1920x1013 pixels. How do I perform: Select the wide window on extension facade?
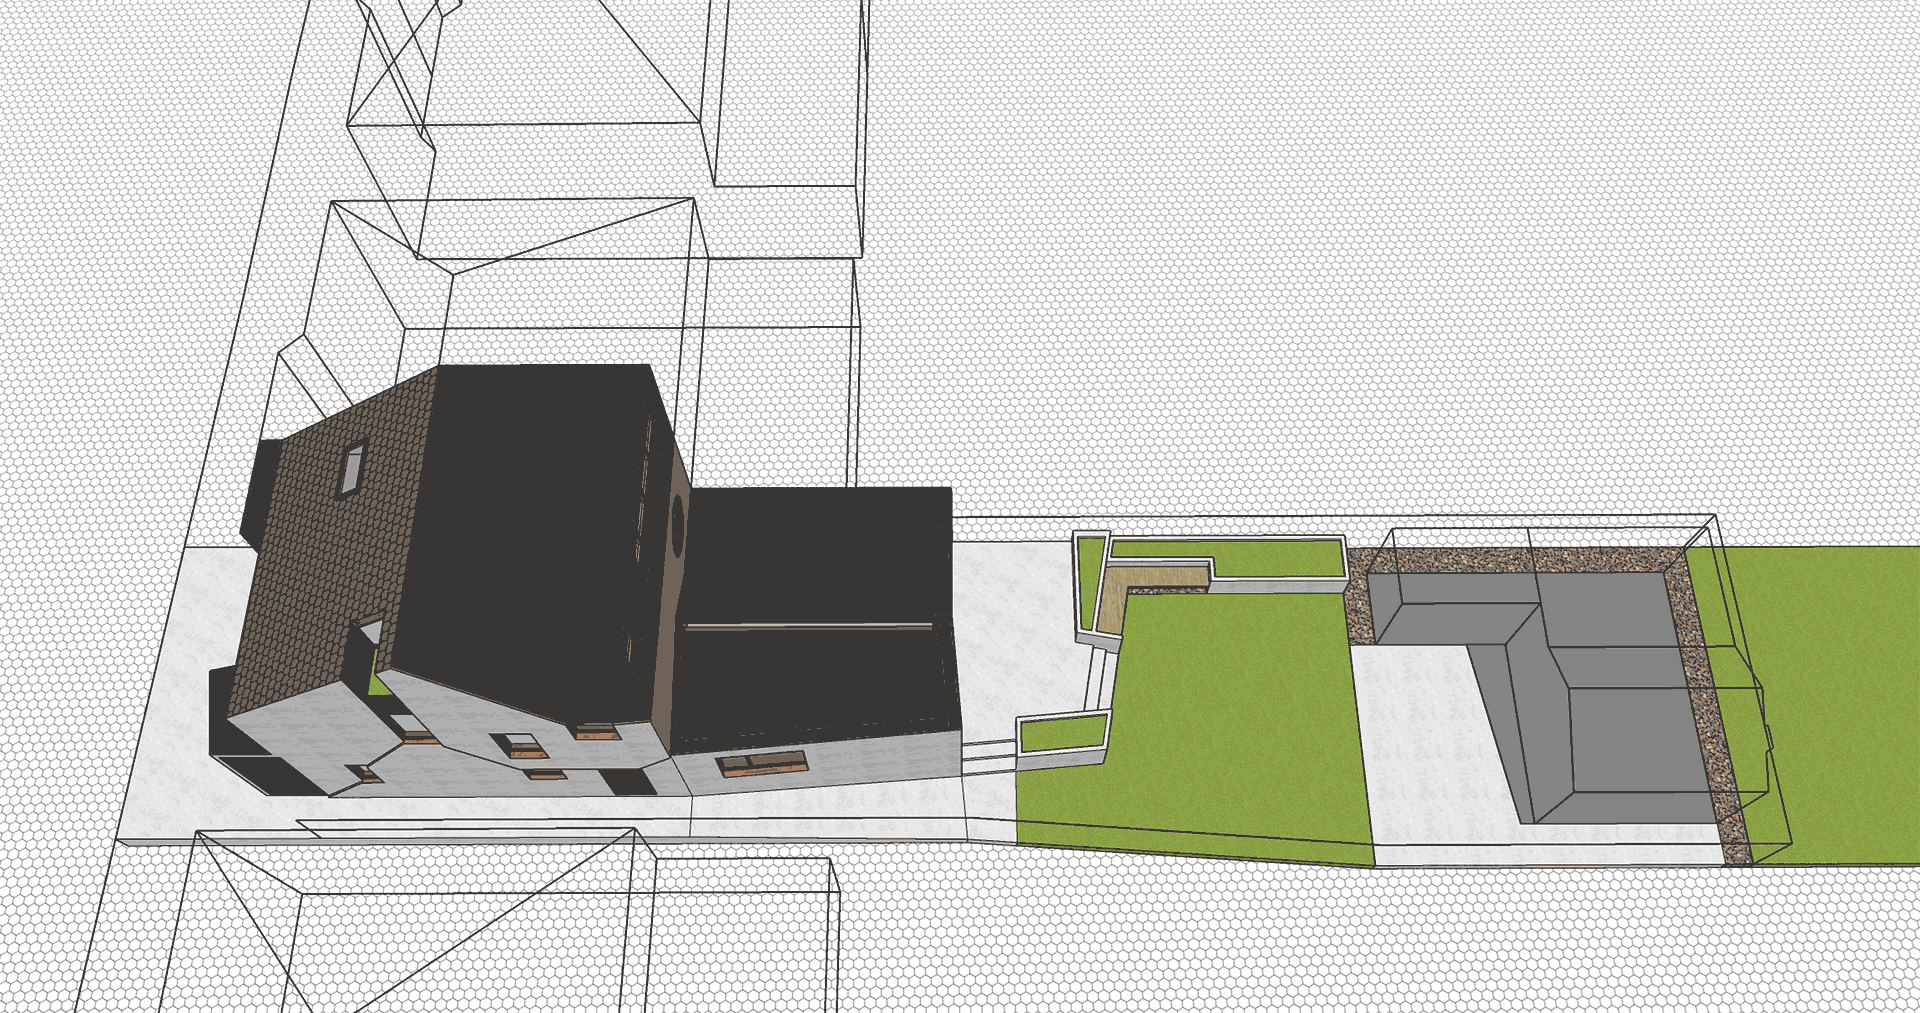[762, 764]
